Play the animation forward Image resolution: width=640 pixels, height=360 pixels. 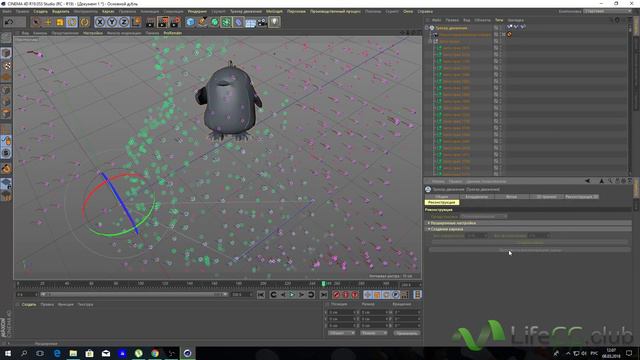(x=292, y=295)
